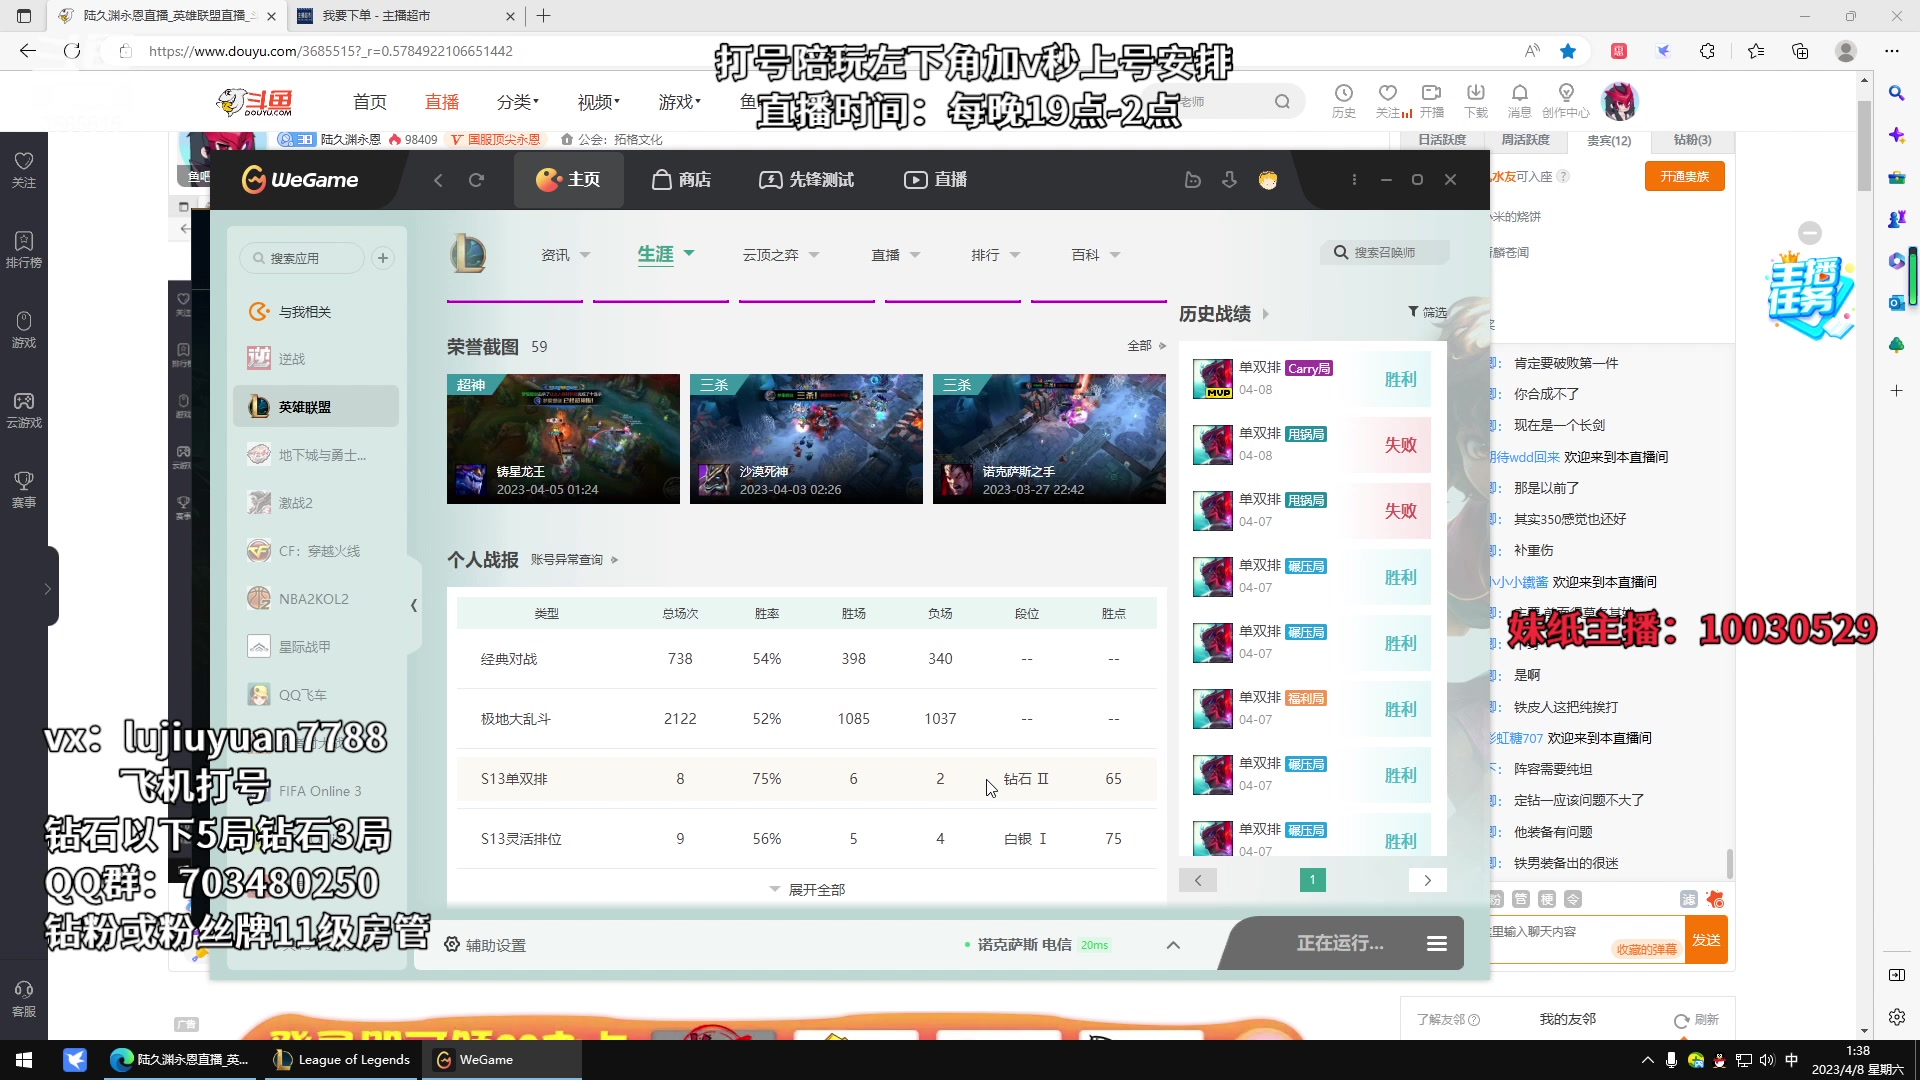Open League of Legends in taskbar
The width and height of the screenshot is (1920, 1080).
tap(342, 1060)
